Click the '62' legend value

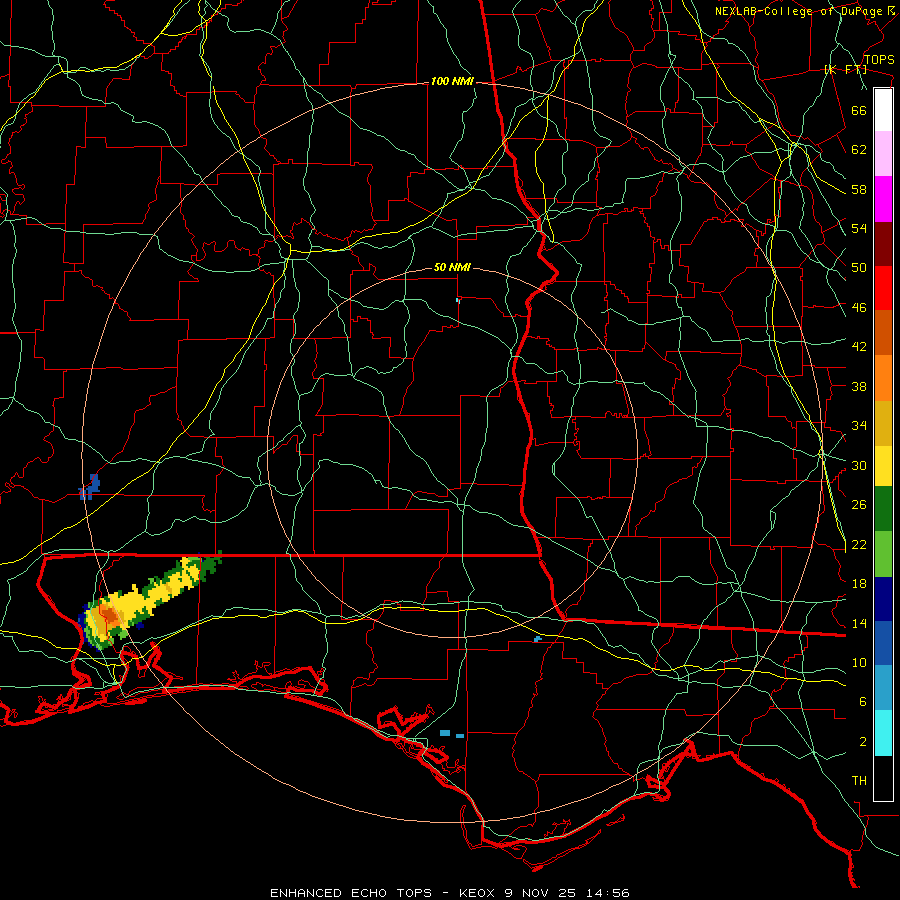click(x=859, y=150)
